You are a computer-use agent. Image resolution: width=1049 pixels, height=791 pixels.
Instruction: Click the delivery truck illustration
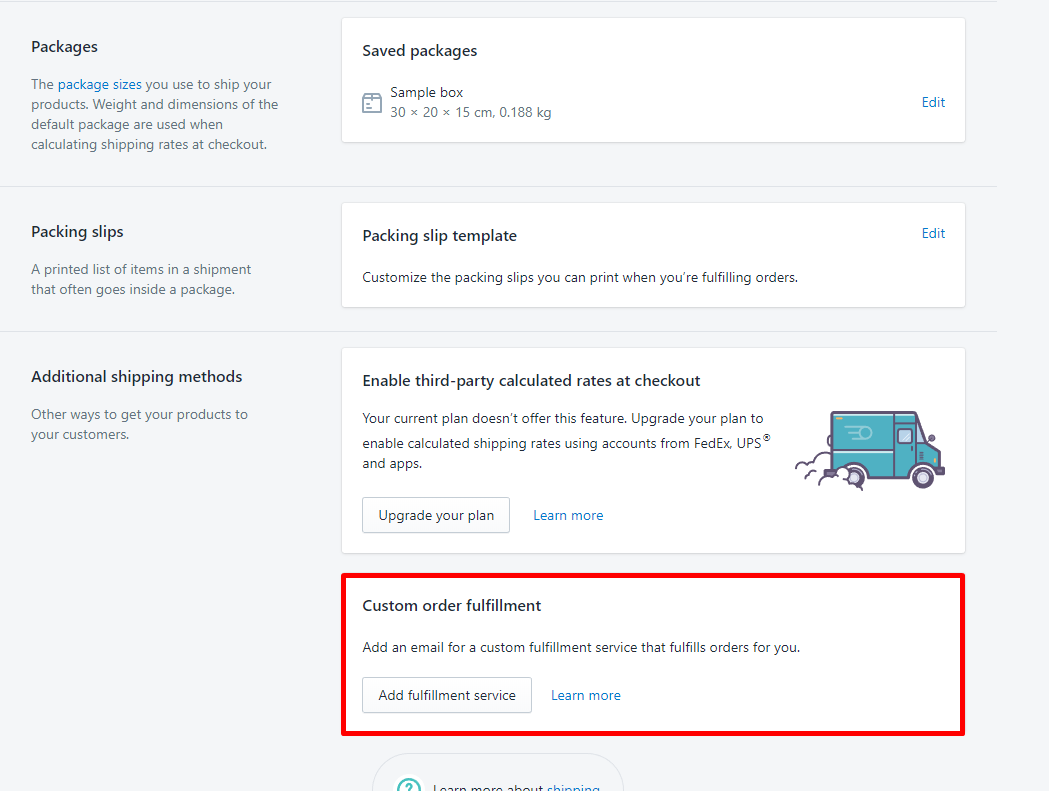[x=872, y=449]
